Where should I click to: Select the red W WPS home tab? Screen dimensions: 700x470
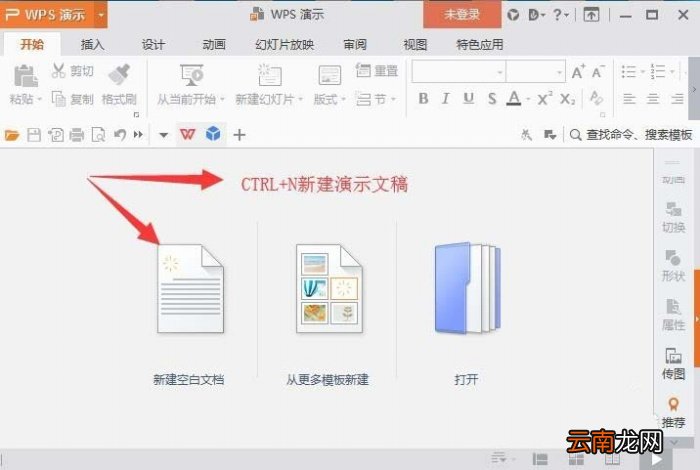coord(188,134)
